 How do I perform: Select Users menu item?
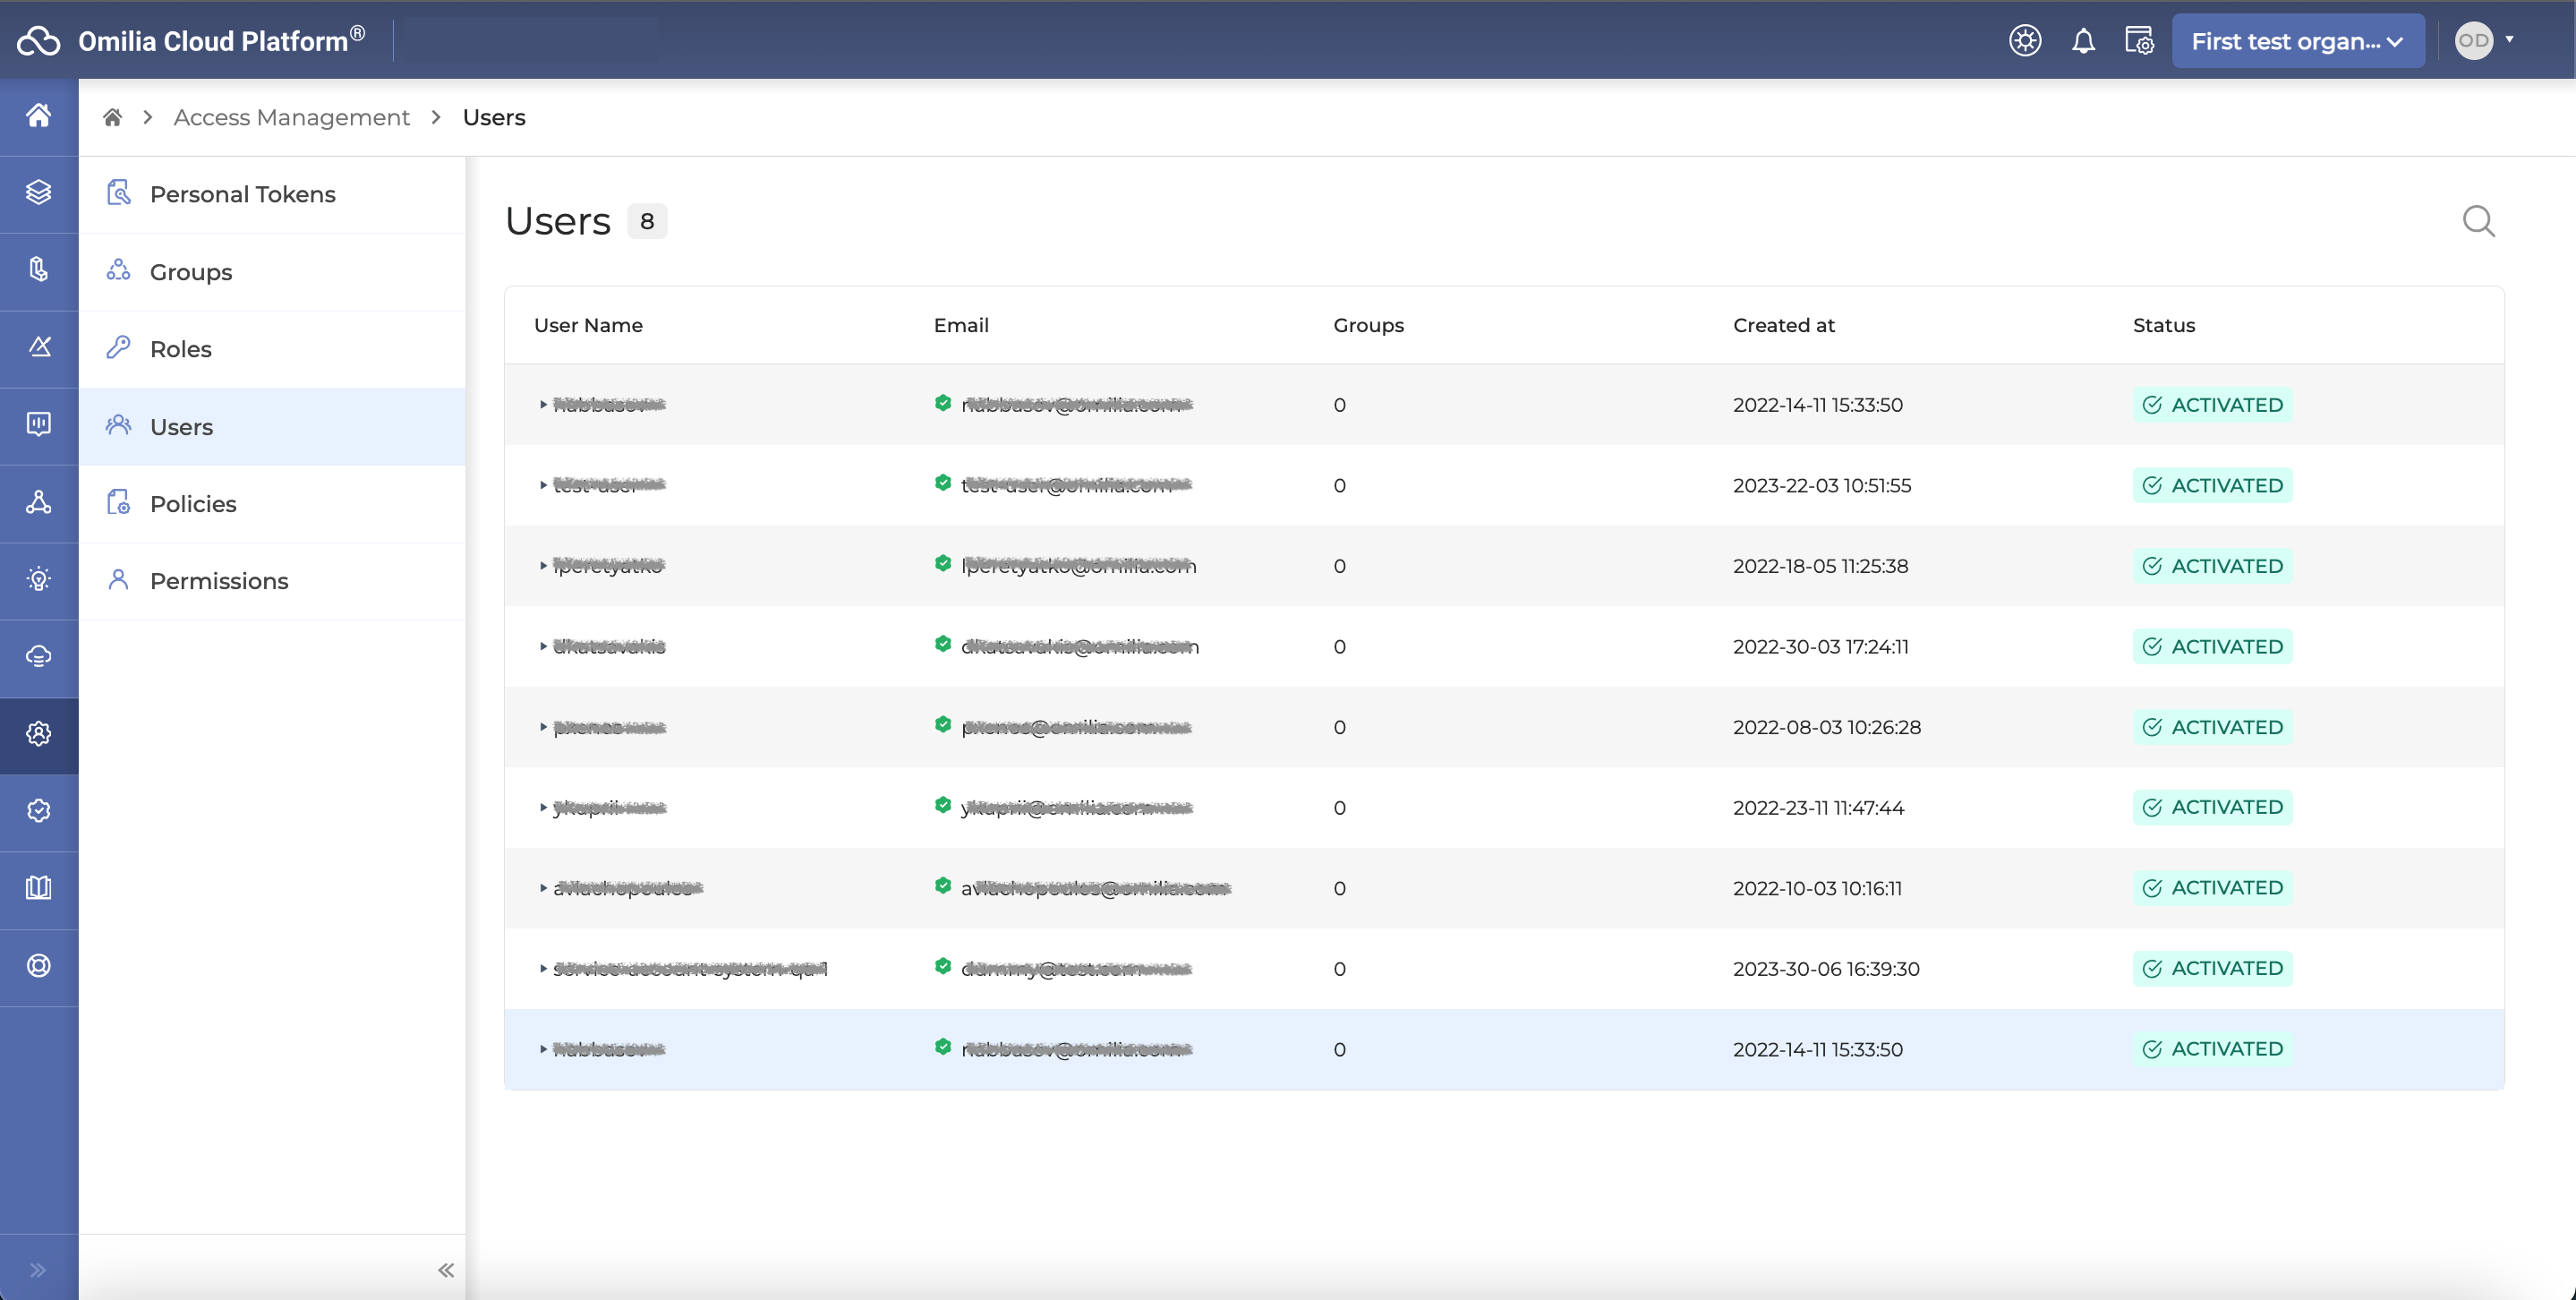(x=272, y=427)
